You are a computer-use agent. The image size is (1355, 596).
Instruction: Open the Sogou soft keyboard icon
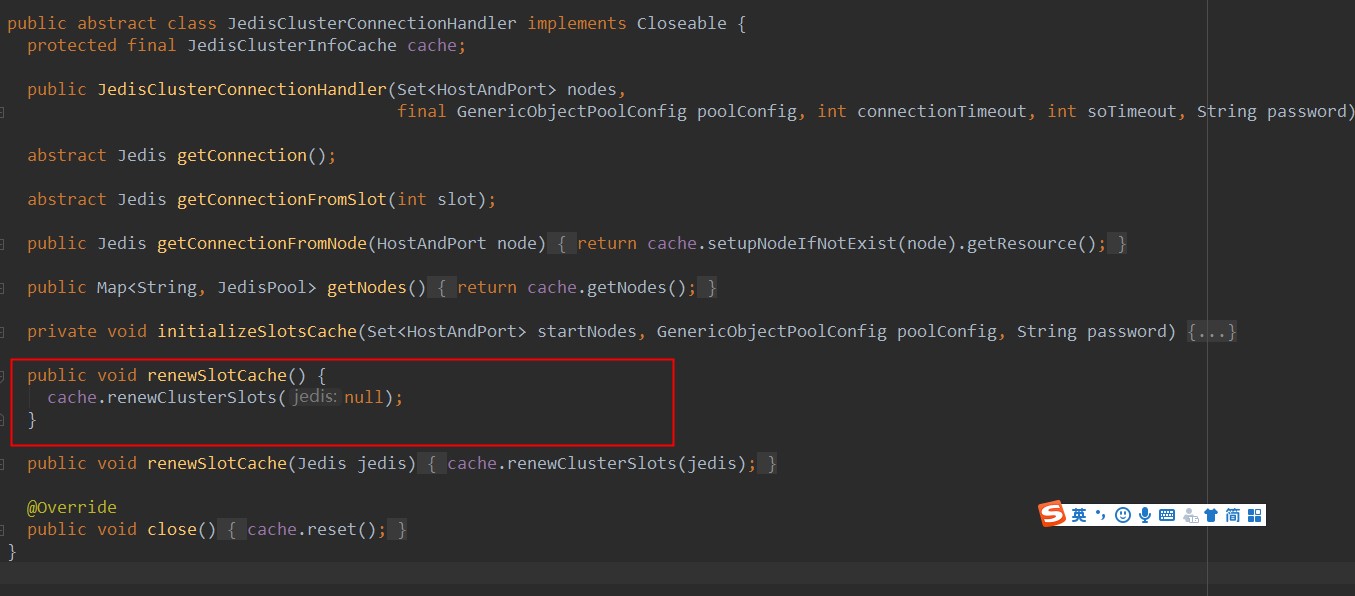1166,515
